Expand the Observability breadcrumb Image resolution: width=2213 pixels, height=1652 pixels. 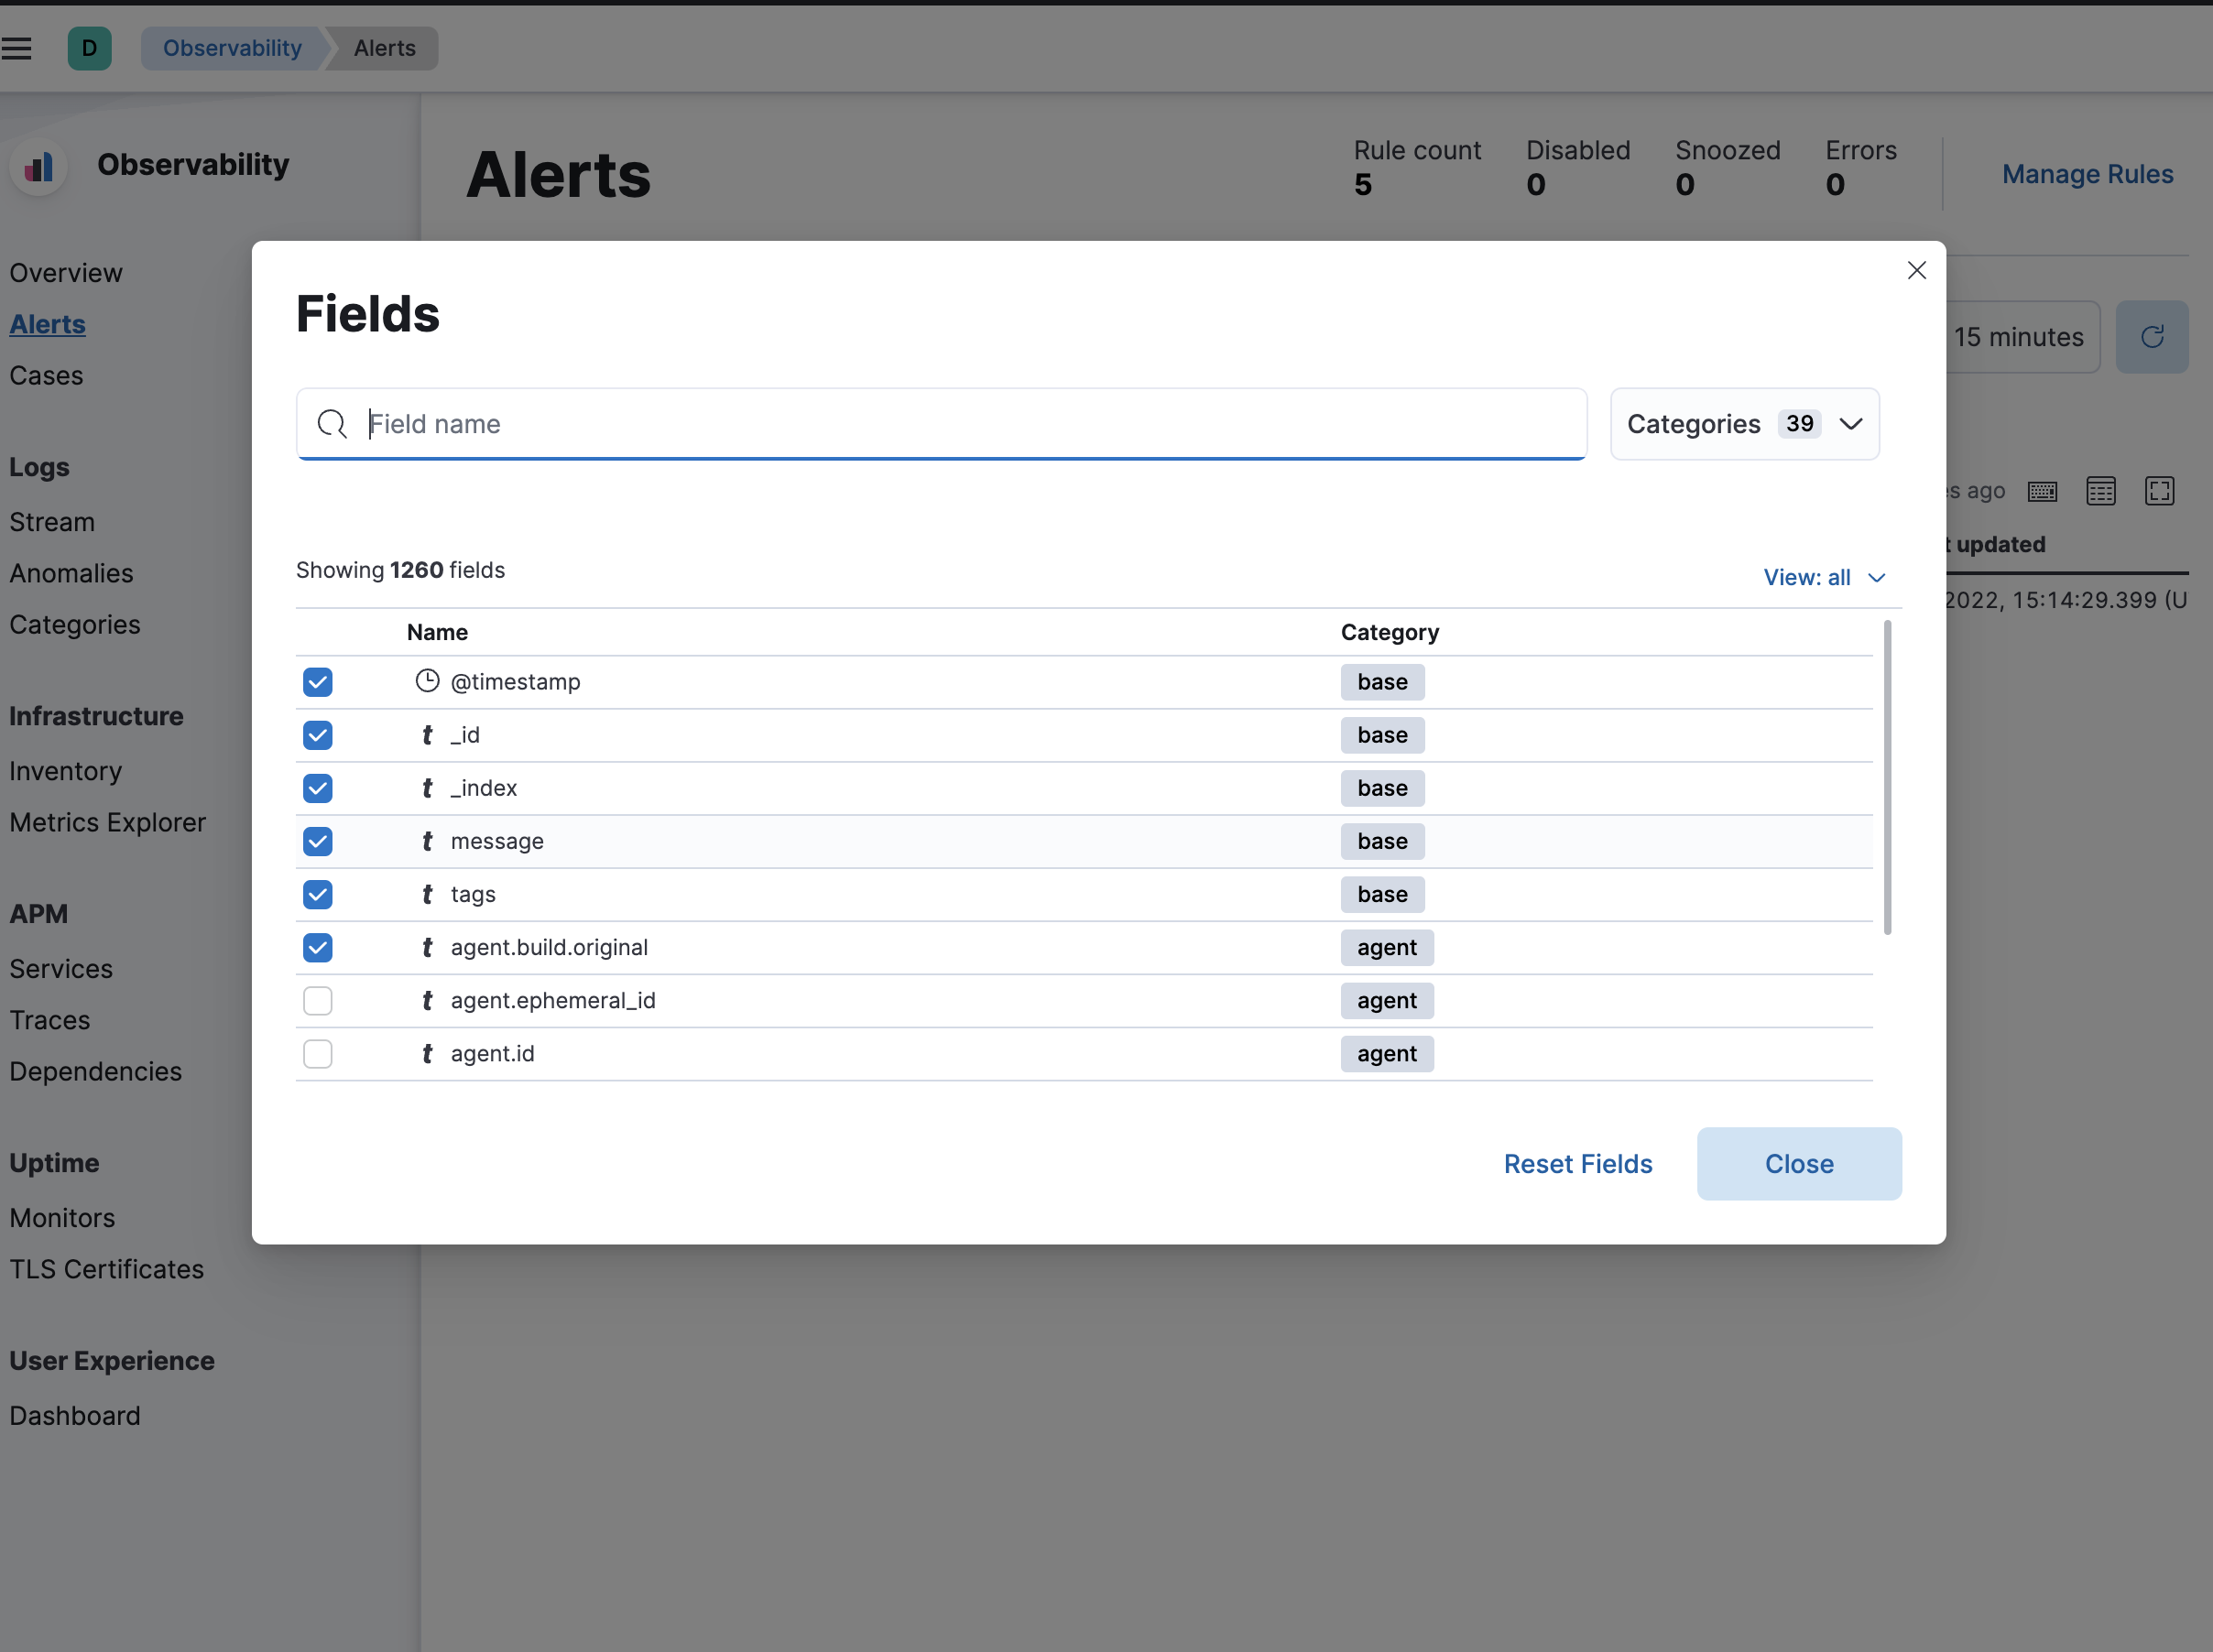click(233, 47)
